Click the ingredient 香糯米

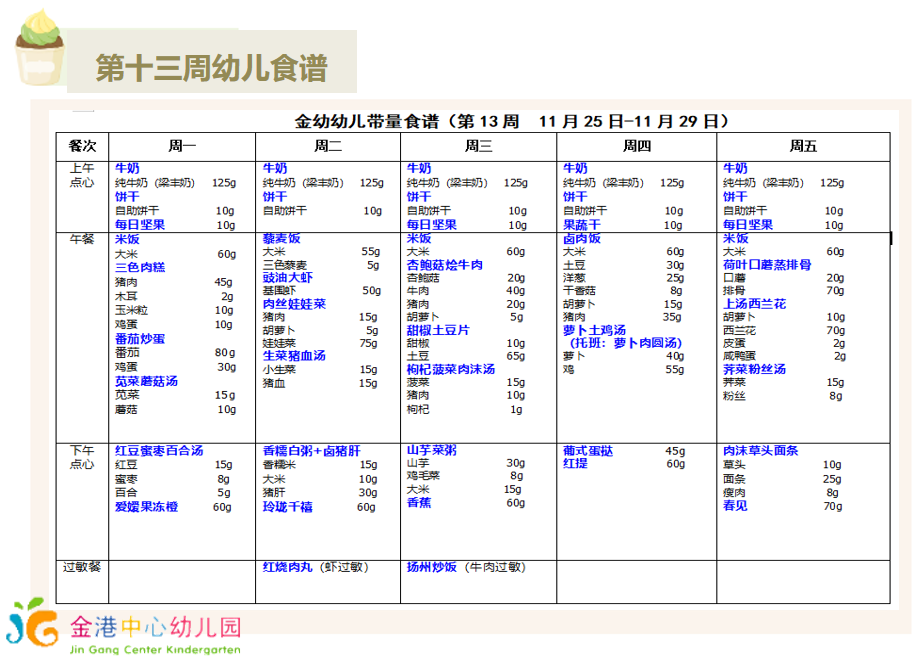coord(280,465)
